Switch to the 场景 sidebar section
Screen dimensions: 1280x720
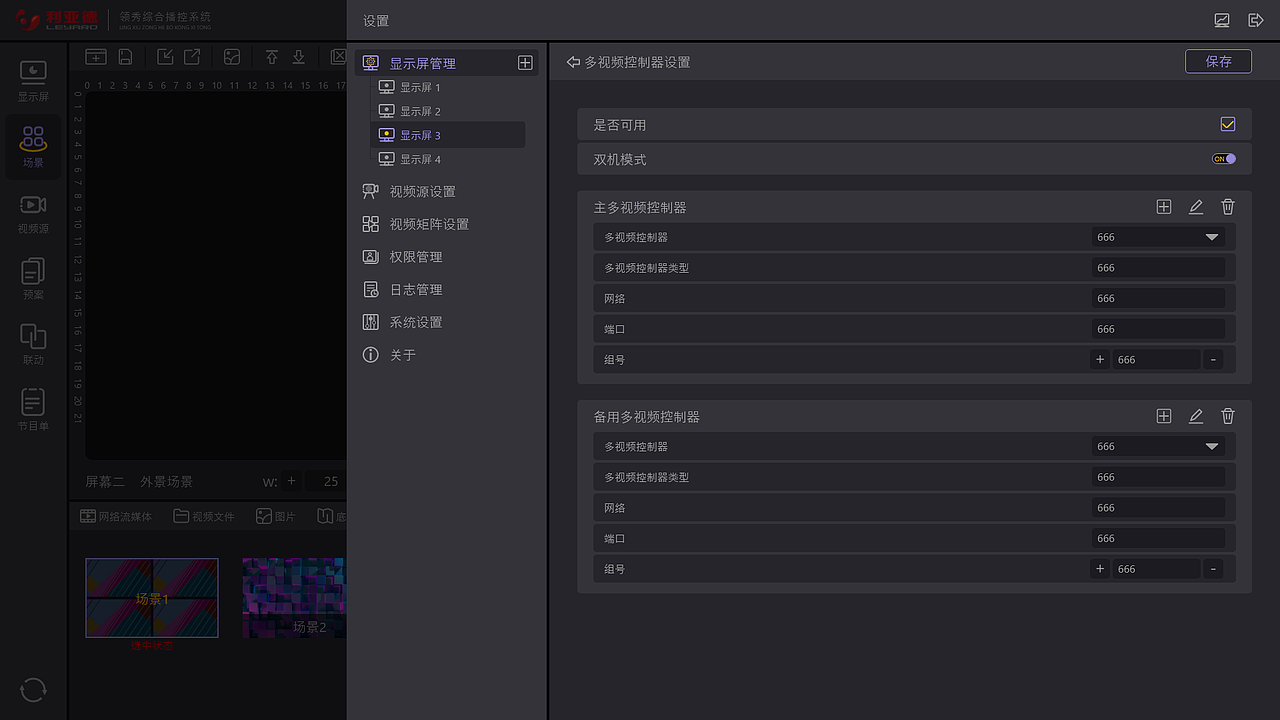33,146
